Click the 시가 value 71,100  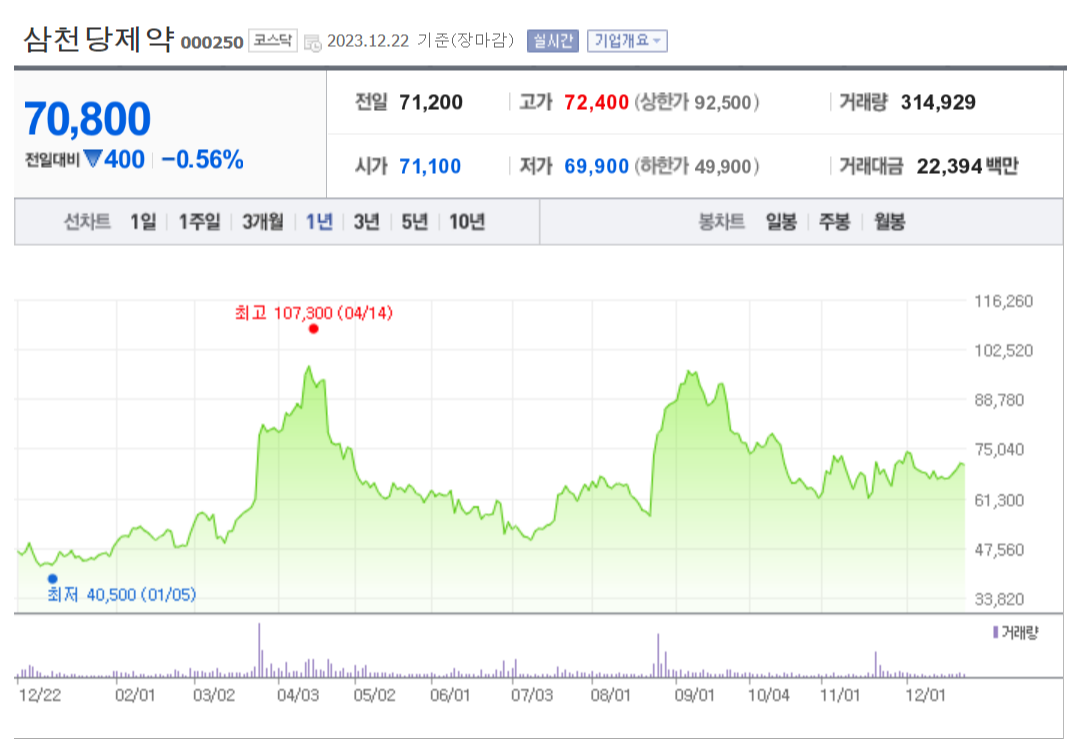(430, 166)
